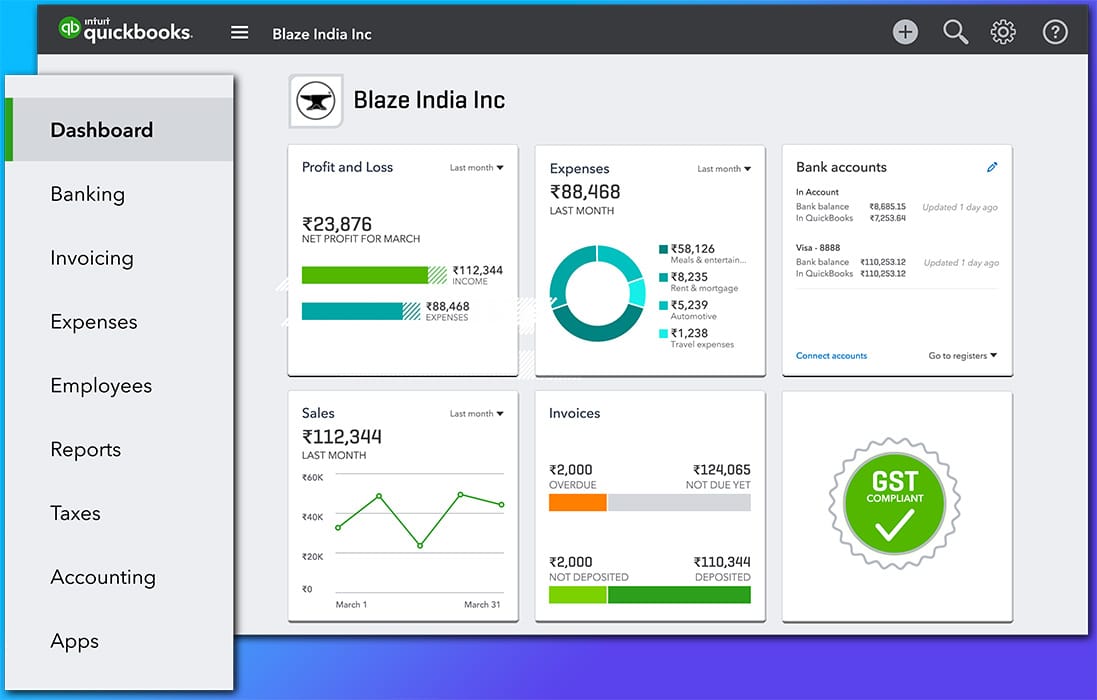
Task: Open the hamburger navigation menu
Action: coord(239,31)
